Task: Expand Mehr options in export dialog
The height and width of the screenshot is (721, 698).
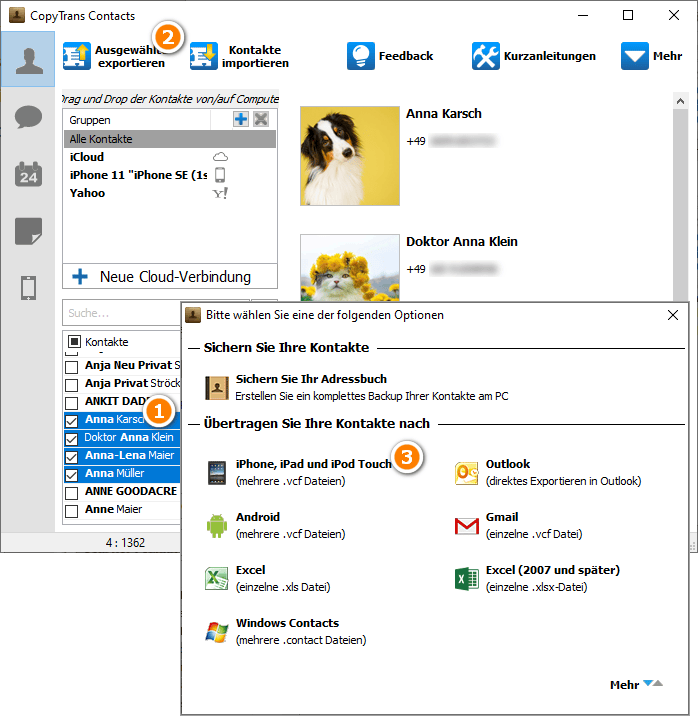Action: pos(636,685)
